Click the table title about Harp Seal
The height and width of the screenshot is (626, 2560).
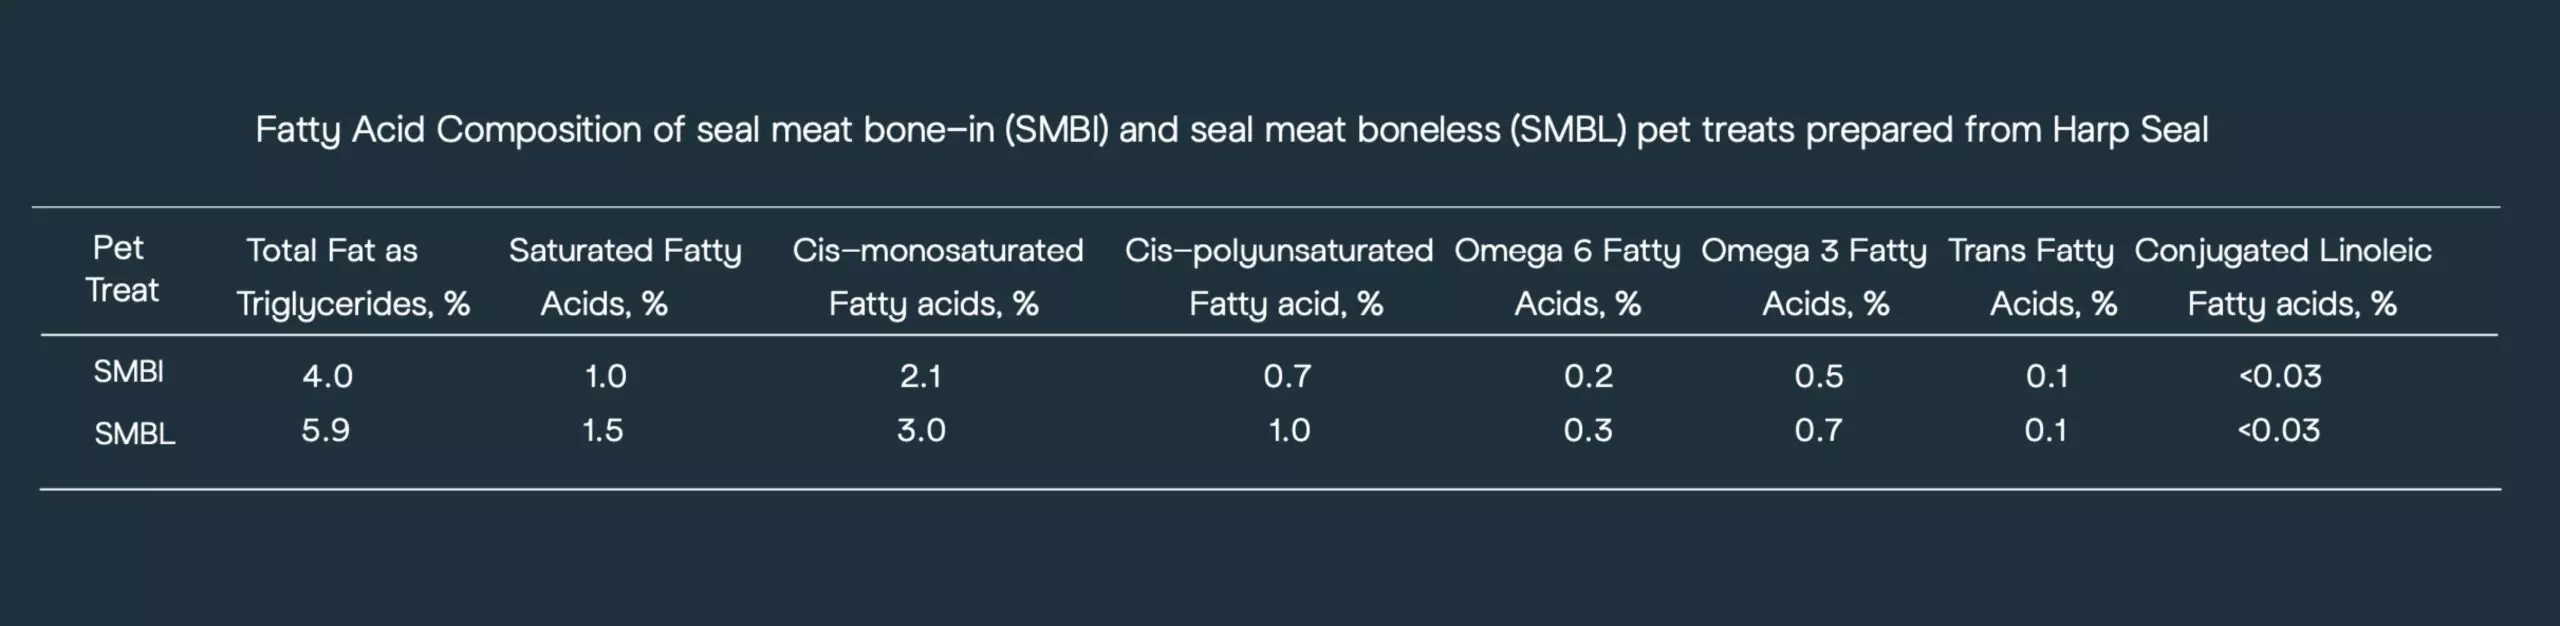pos(1231,130)
